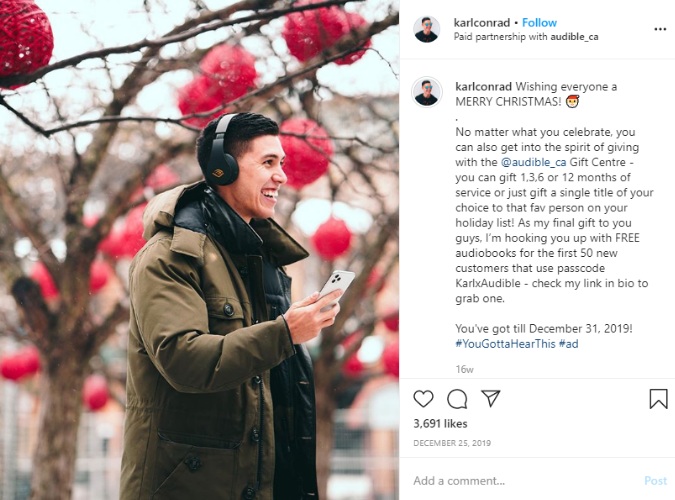Open the three-dot more options menu
Image resolution: width=675 pixels, height=500 pixels.
(x=660, y=29)
